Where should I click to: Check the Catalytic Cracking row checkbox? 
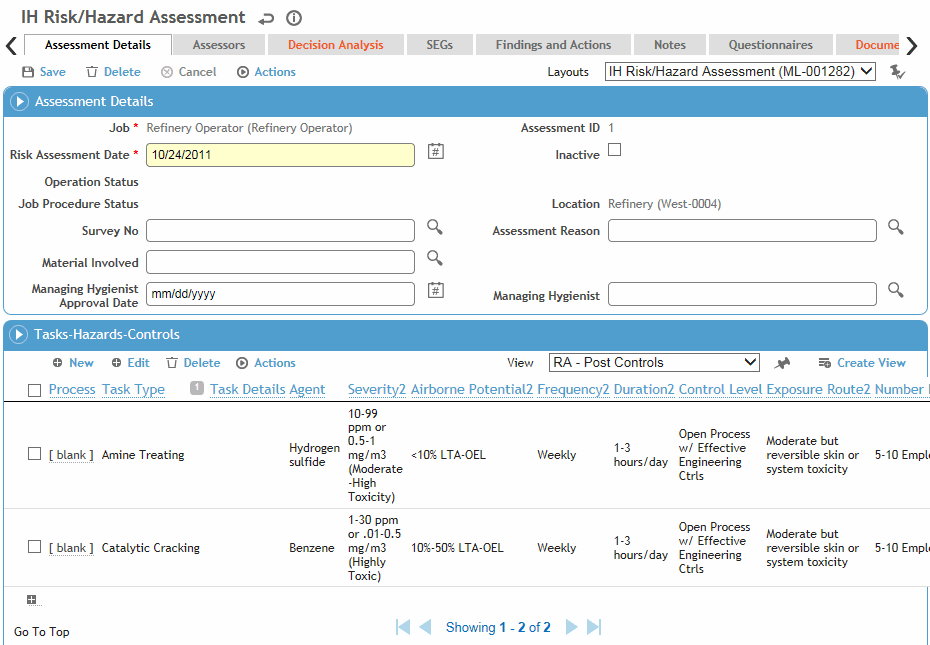click(x=34, y=546)
